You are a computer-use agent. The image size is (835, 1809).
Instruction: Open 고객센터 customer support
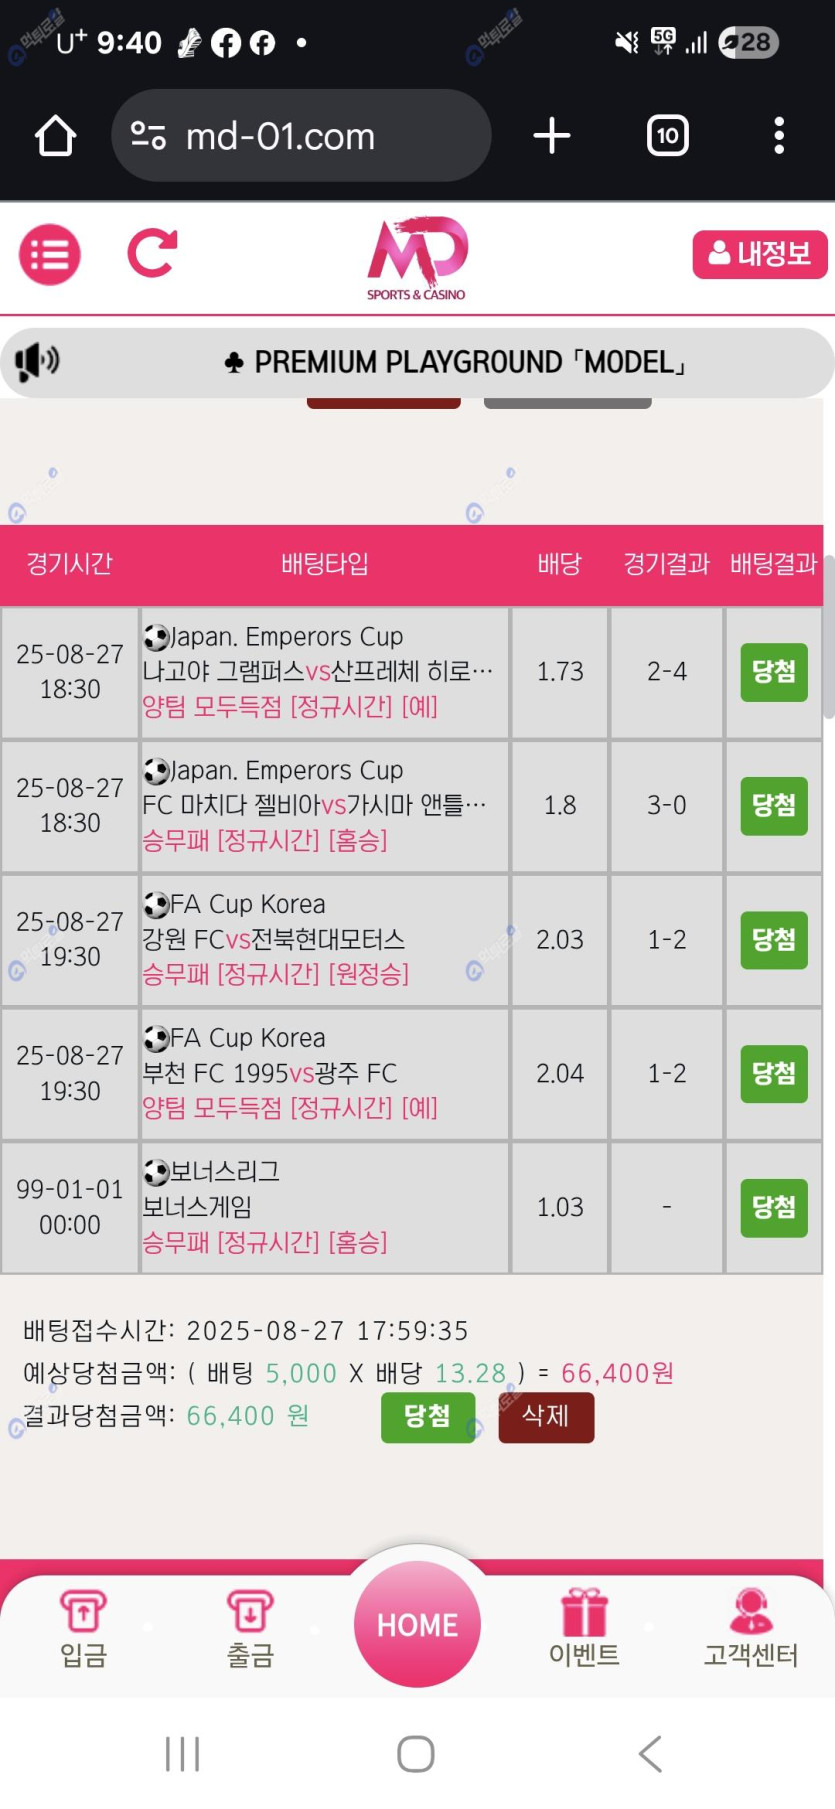(x=750, y=1628)
